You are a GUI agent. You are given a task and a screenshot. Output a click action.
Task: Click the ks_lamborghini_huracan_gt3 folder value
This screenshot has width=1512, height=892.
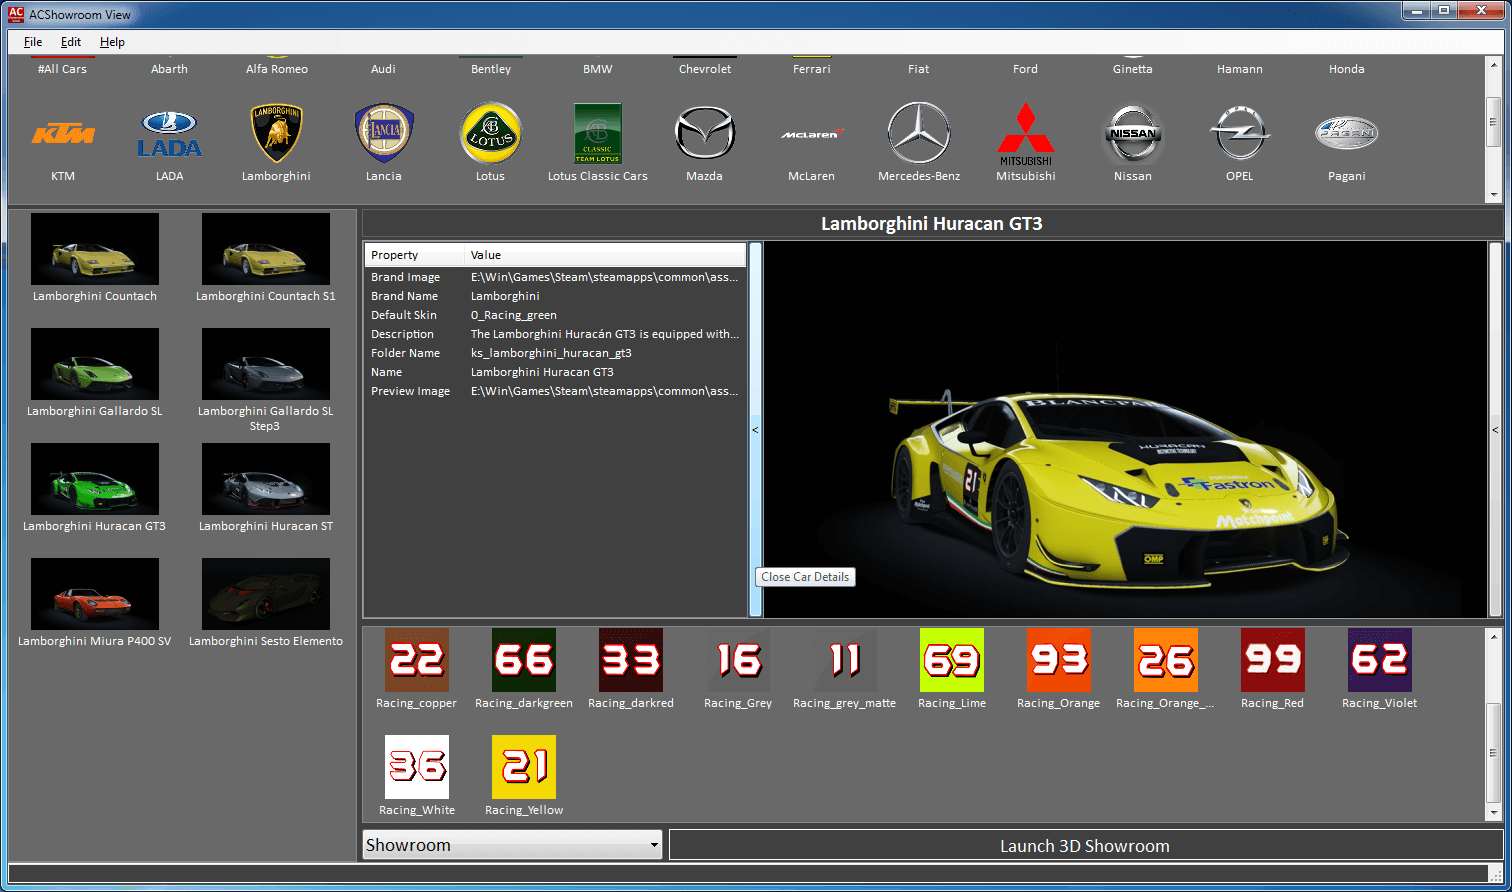[x=551, y=353]
